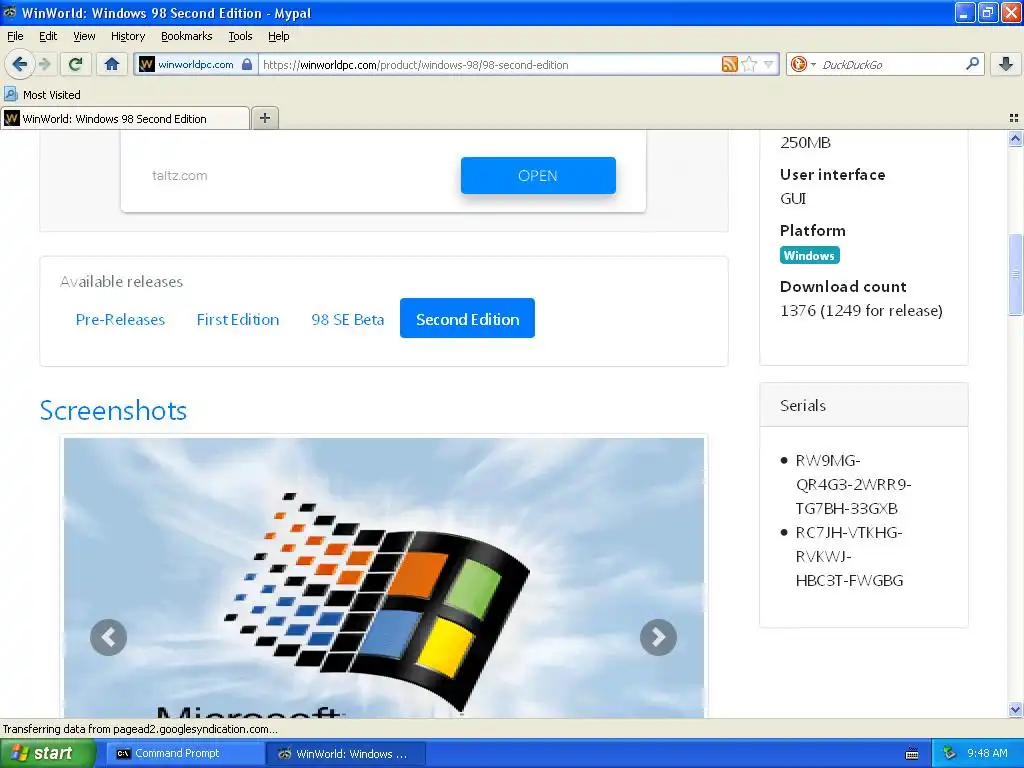Show the previous screenshot in carousel

click(x=108, y=637)
